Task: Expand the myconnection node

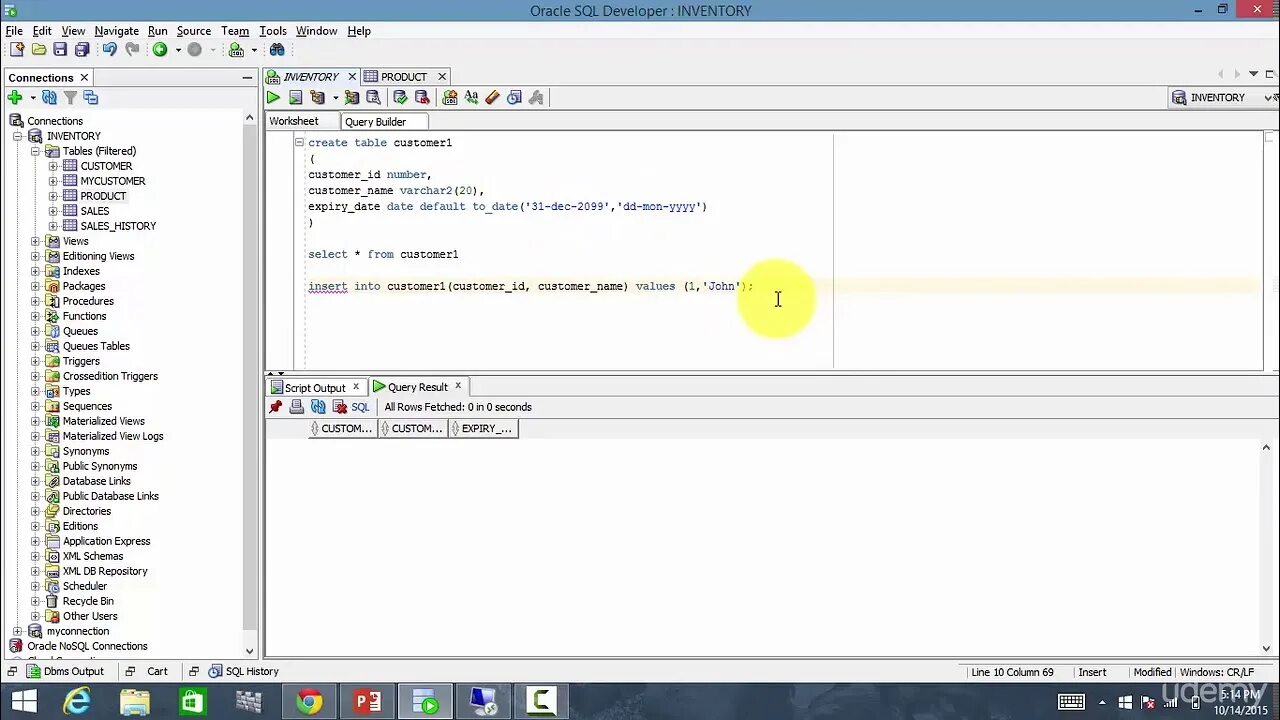Action: (18, 631)
